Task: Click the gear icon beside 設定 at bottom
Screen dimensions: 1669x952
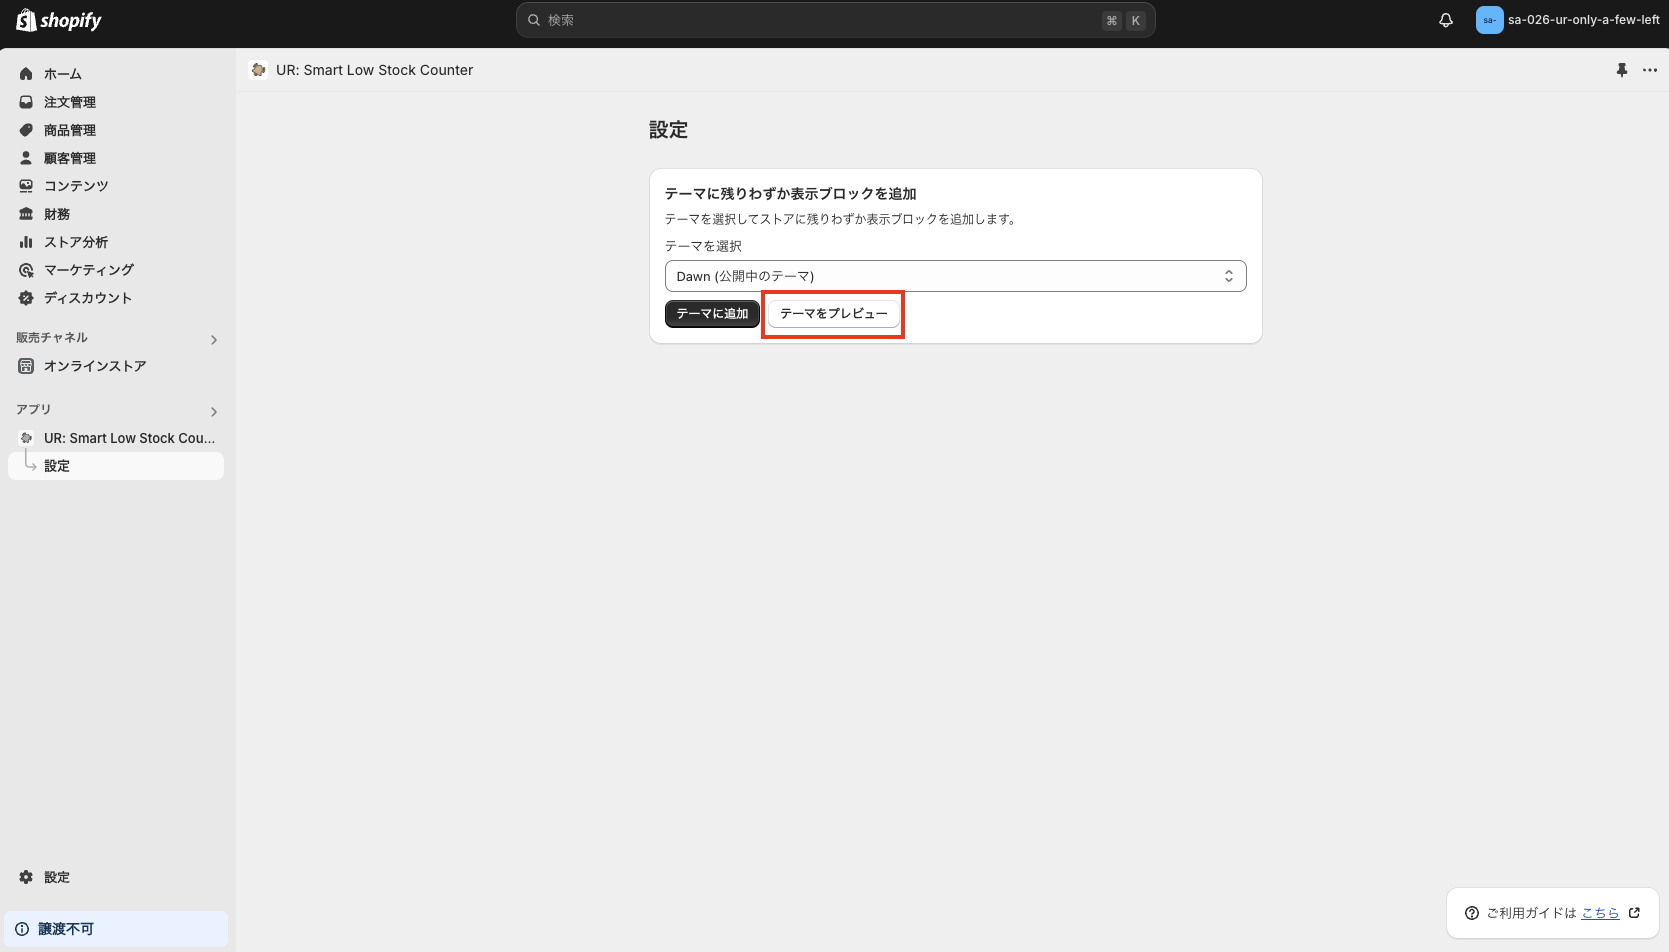Action: (26, 877)
